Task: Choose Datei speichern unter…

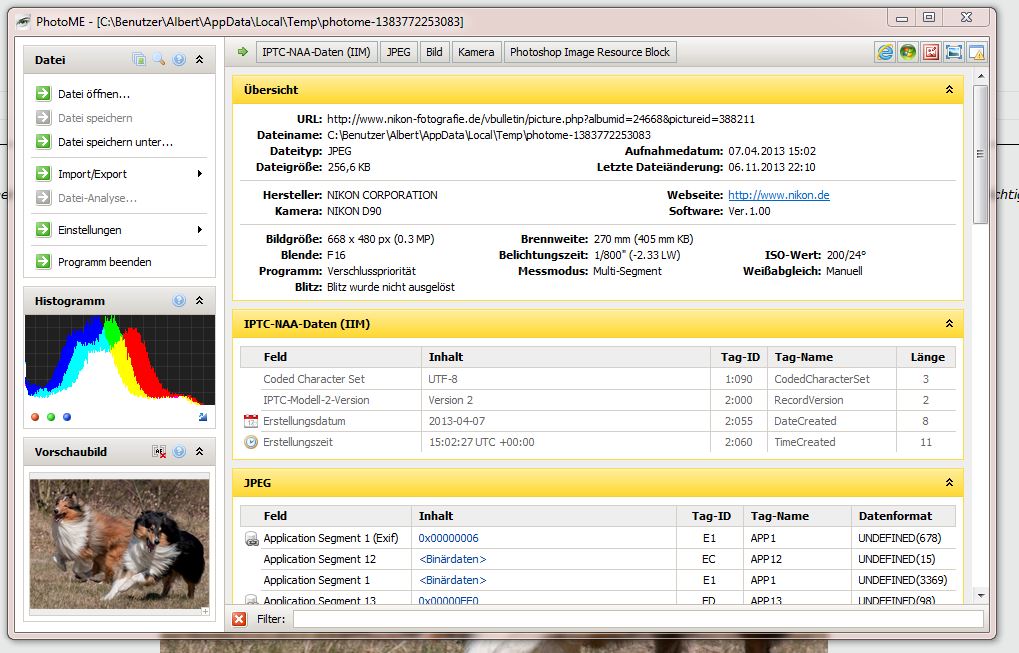Action: [x=115, y=142]
